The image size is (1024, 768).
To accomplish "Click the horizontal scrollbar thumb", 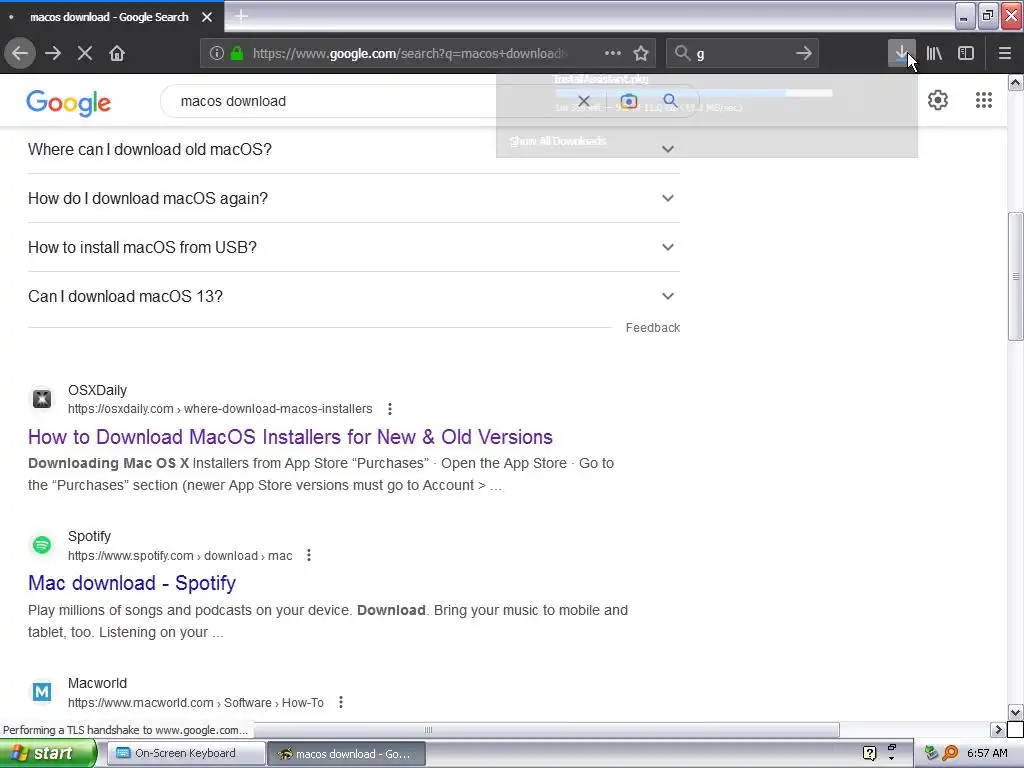I will 428,729.
